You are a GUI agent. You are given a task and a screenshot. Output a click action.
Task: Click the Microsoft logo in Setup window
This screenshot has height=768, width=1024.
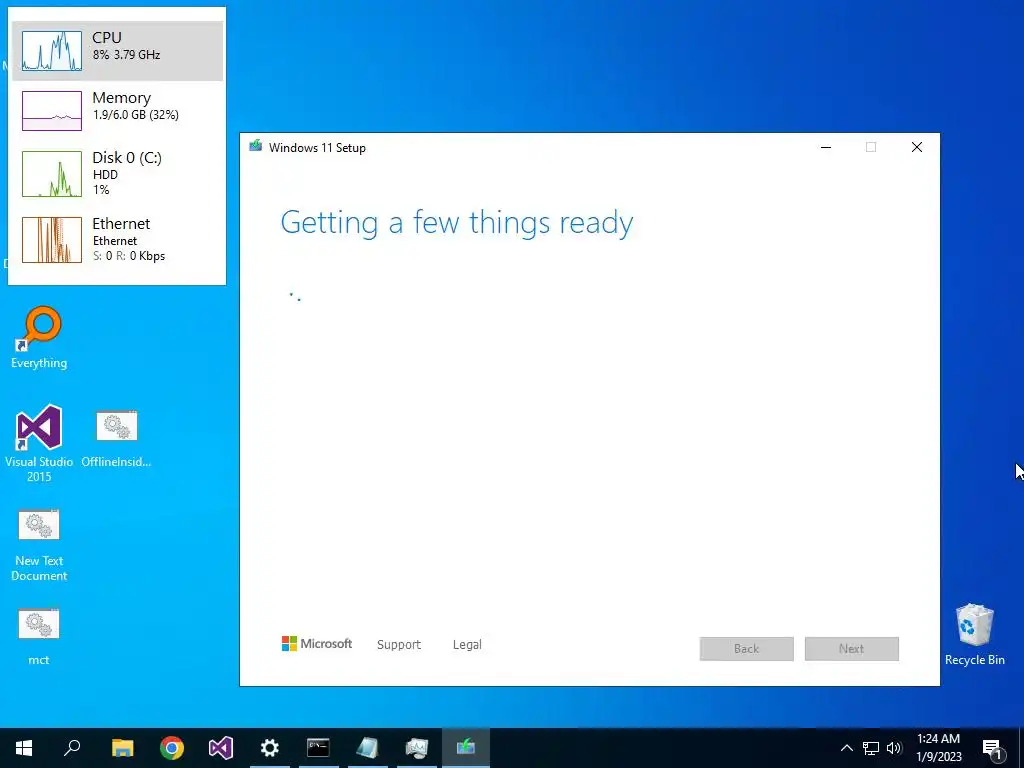(317, 644)
